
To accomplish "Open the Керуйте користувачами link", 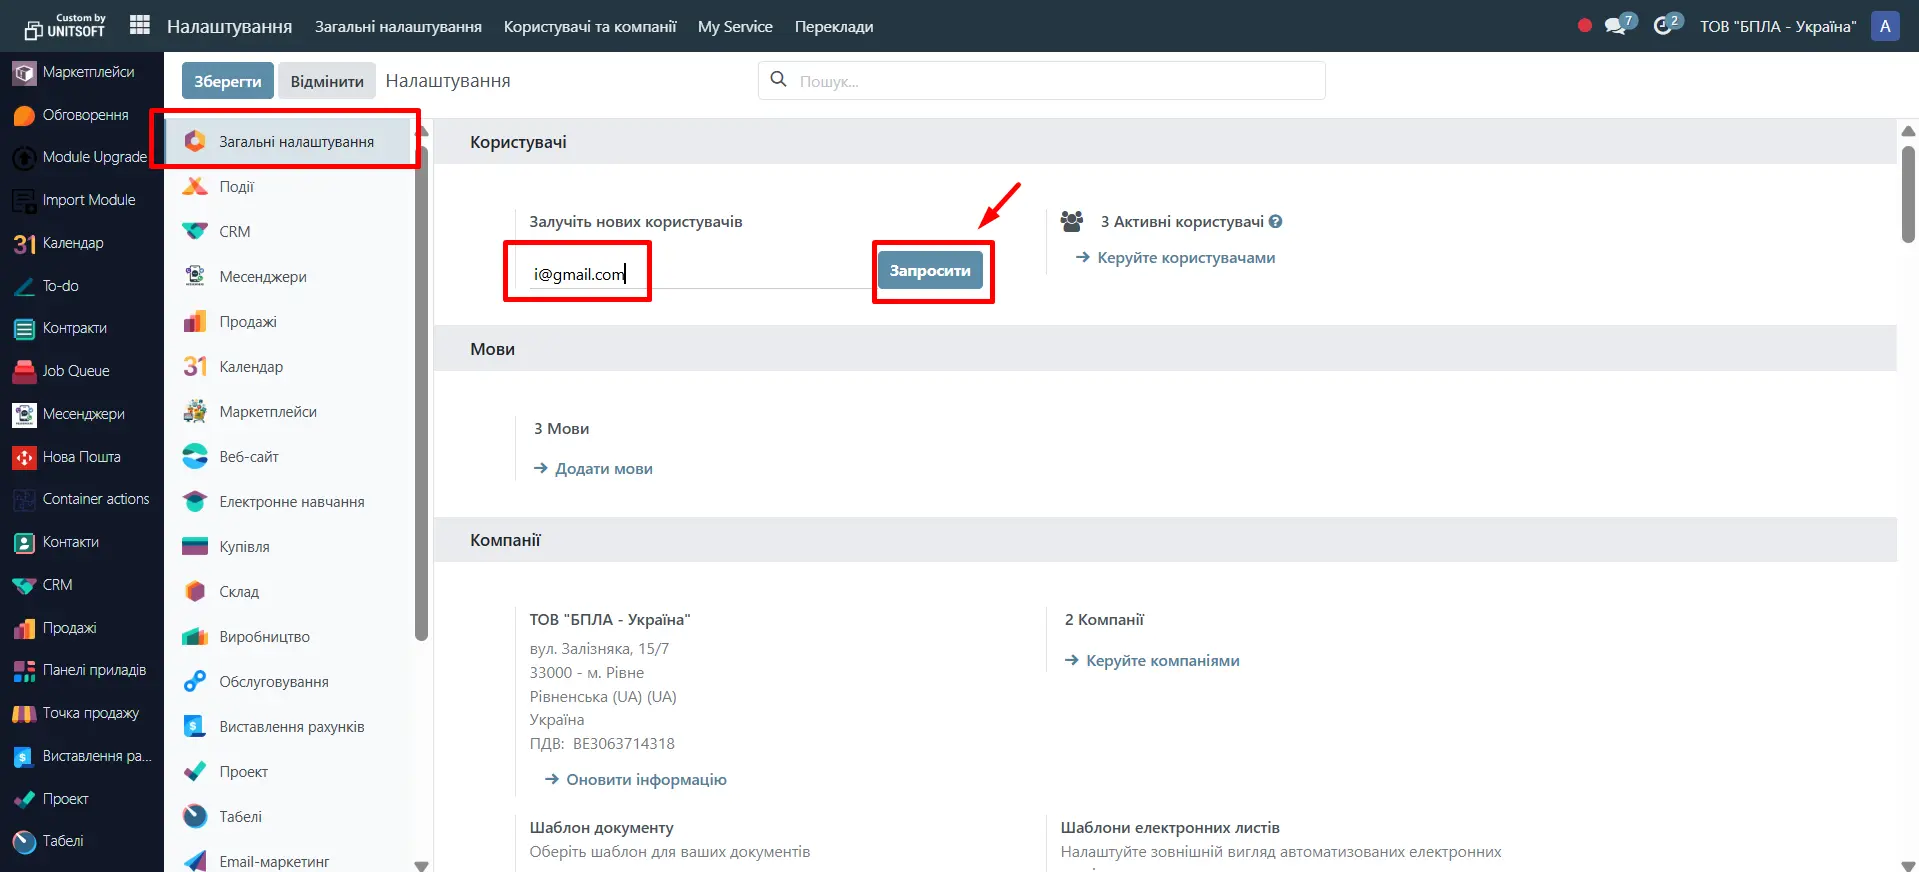I will point(1185,258).
